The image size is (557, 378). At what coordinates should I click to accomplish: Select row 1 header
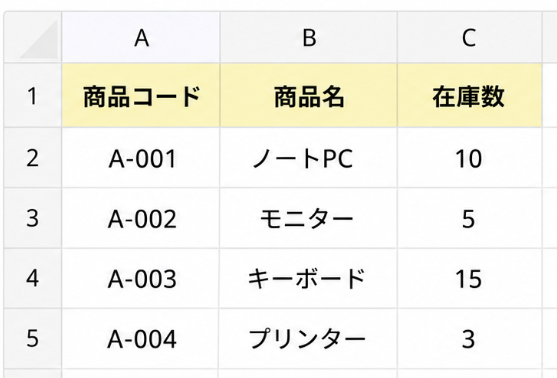pos(33,96)
